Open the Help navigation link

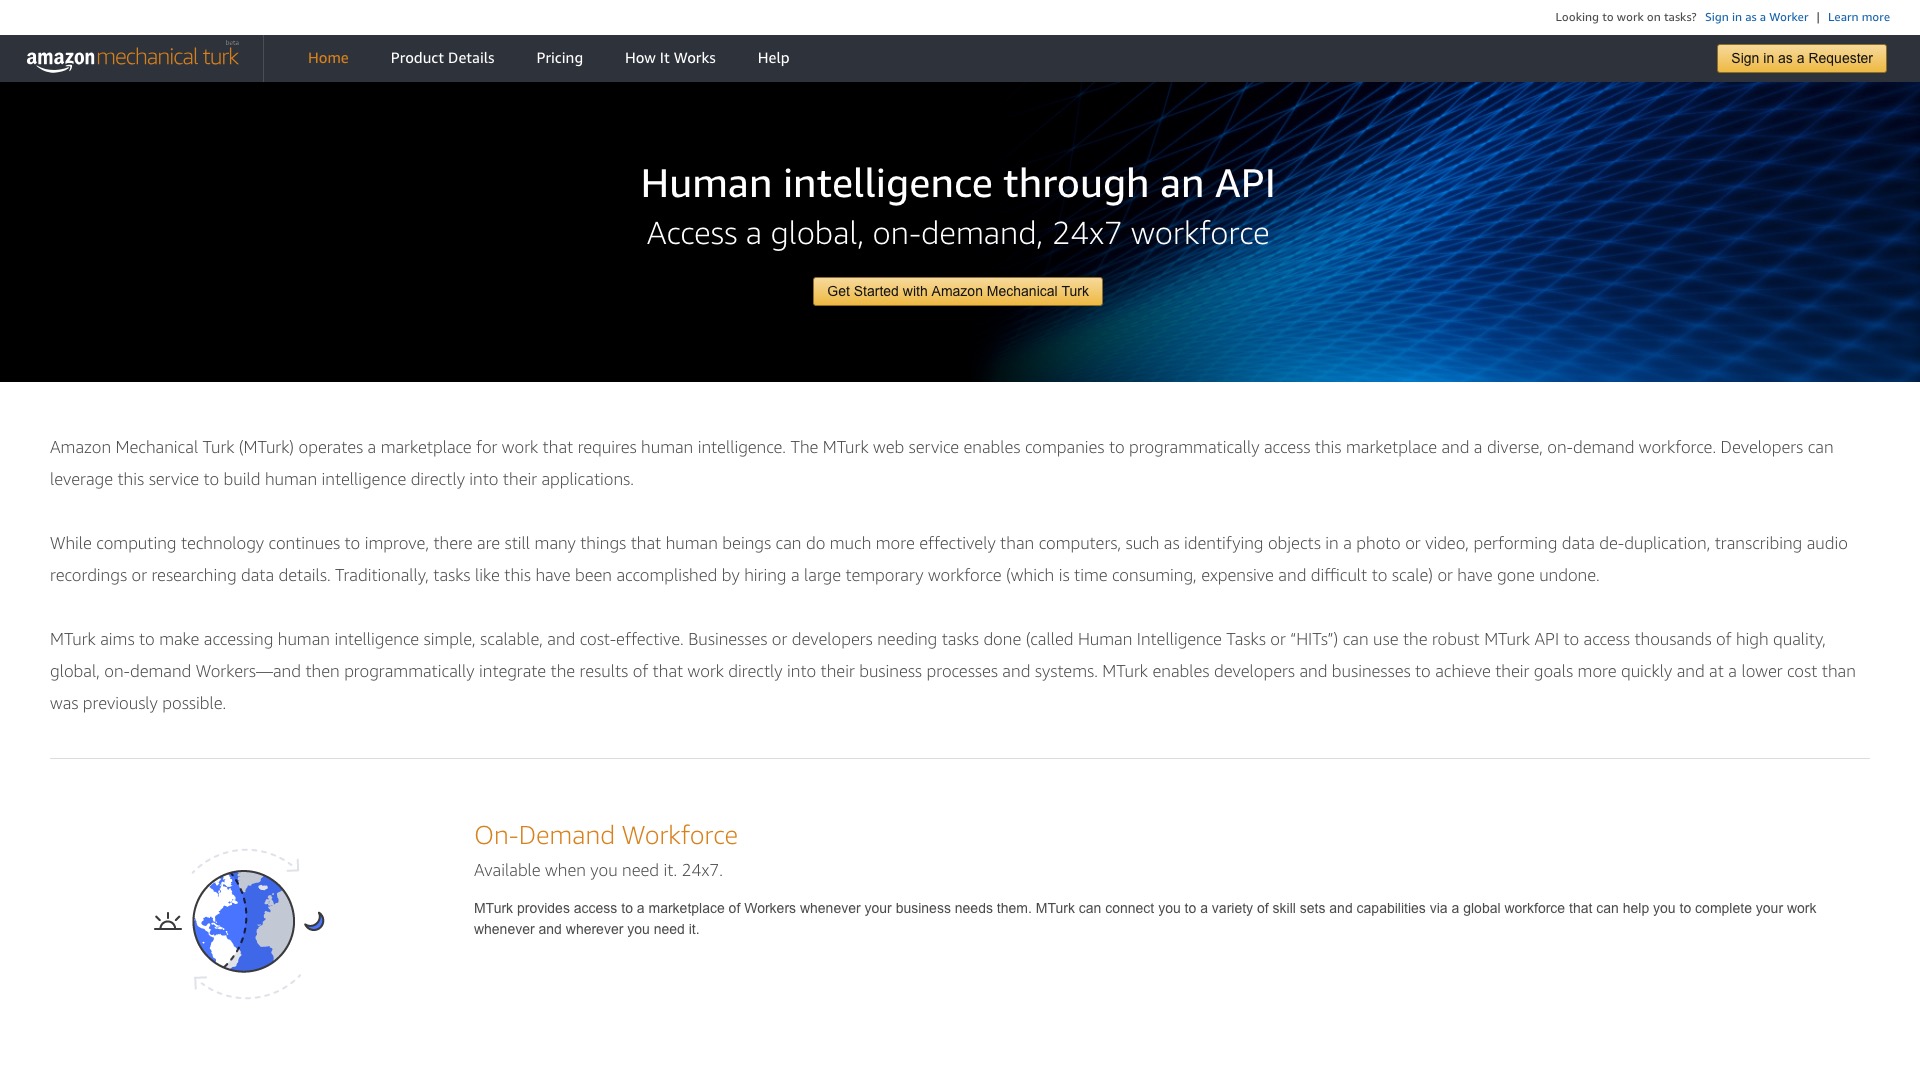click(773, 58)
